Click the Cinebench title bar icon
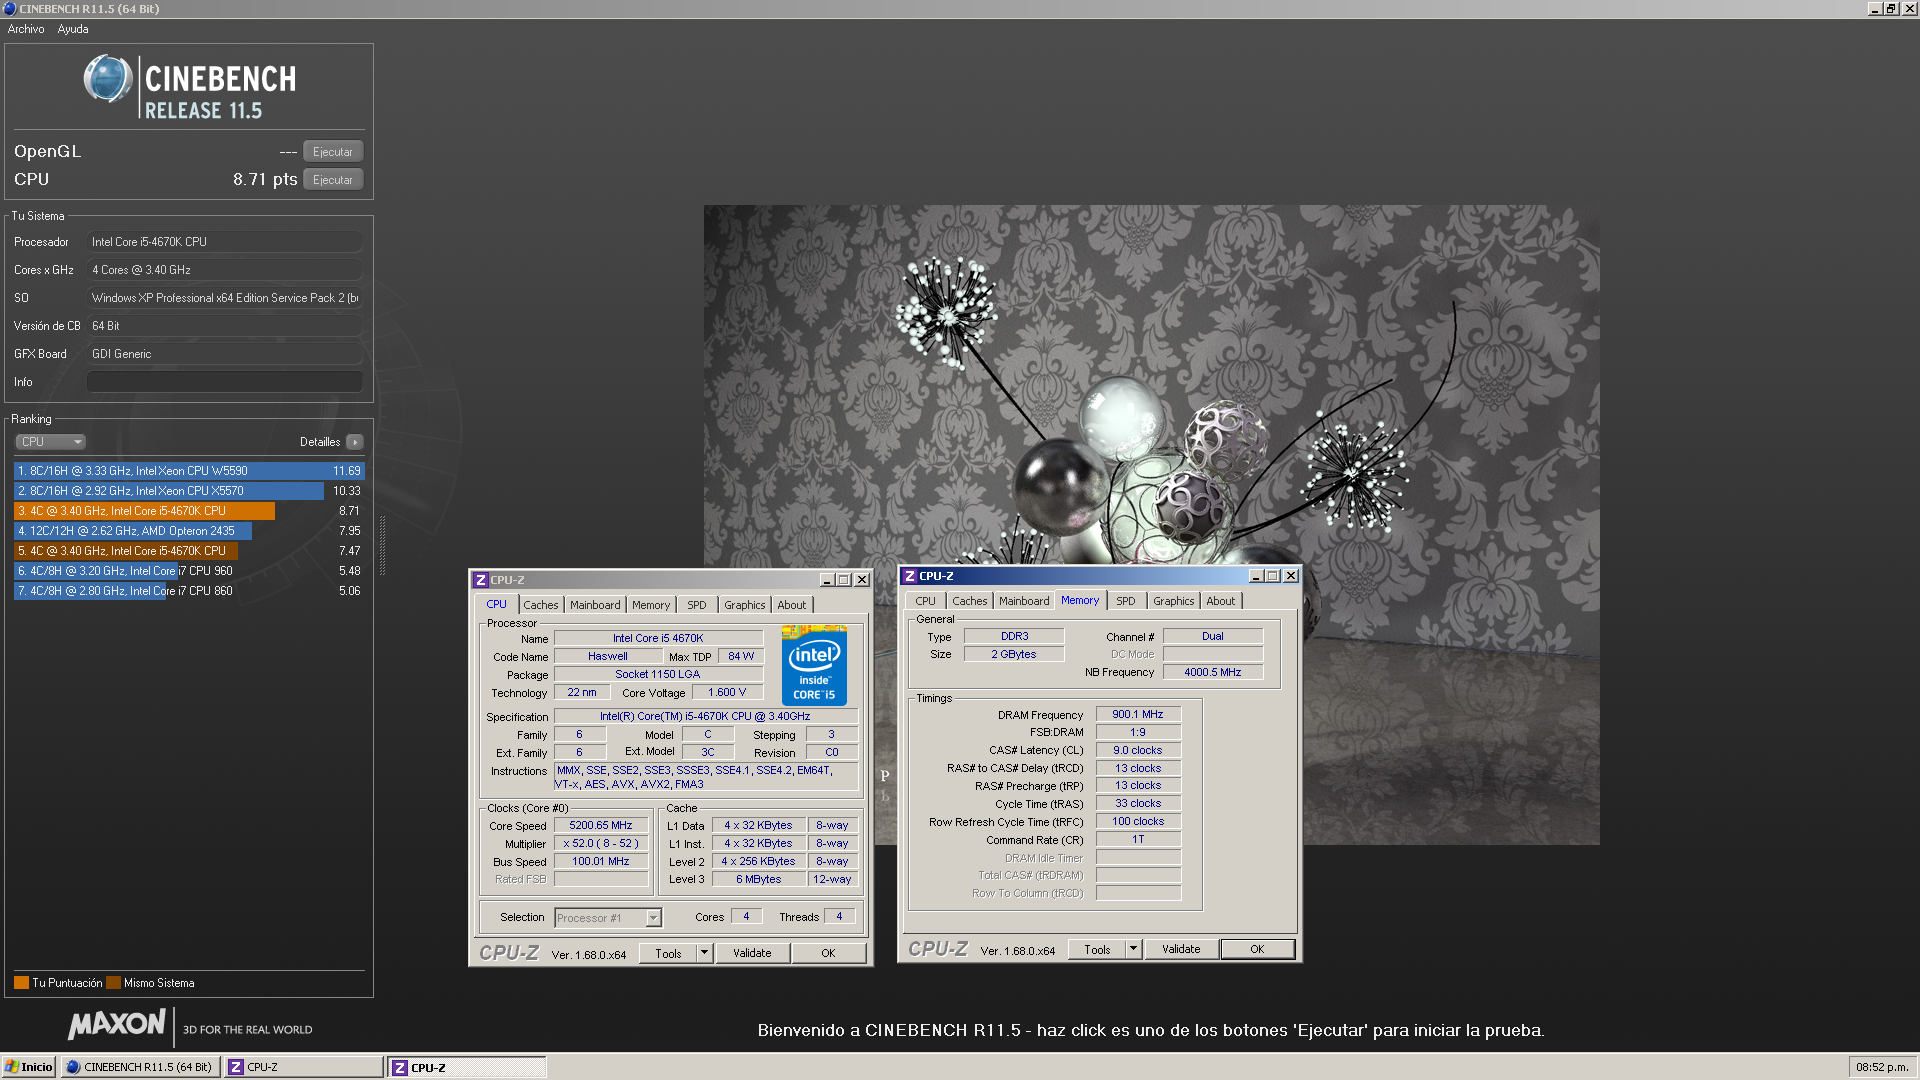Screen dimensions: 1920x1080 click(10, 8)
